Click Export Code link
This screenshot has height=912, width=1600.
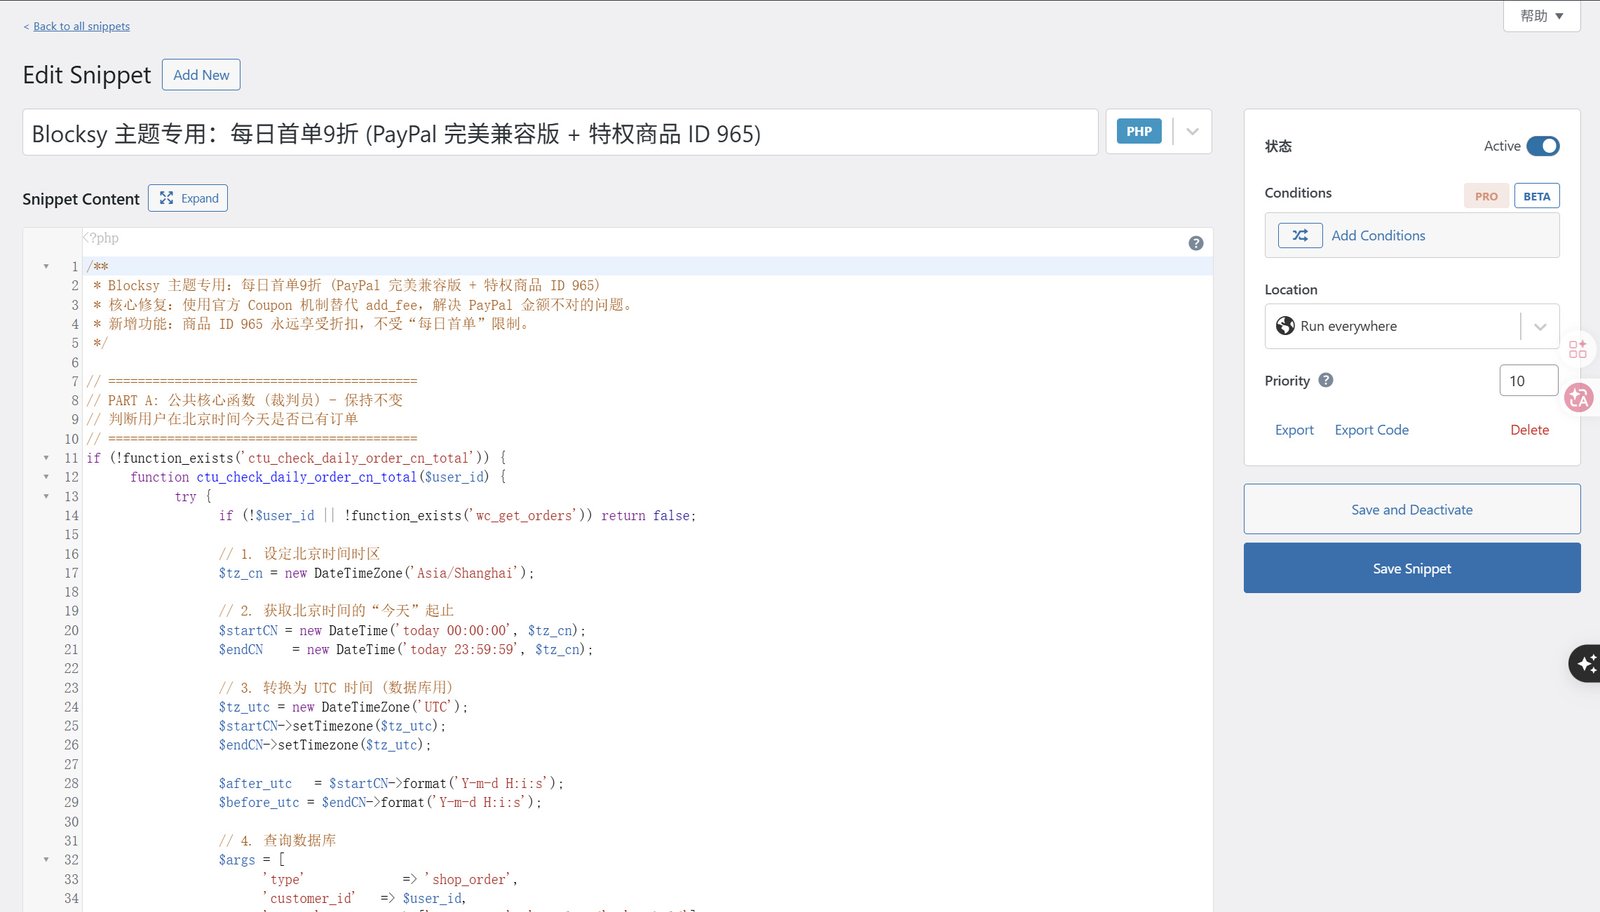point(1371,430)
